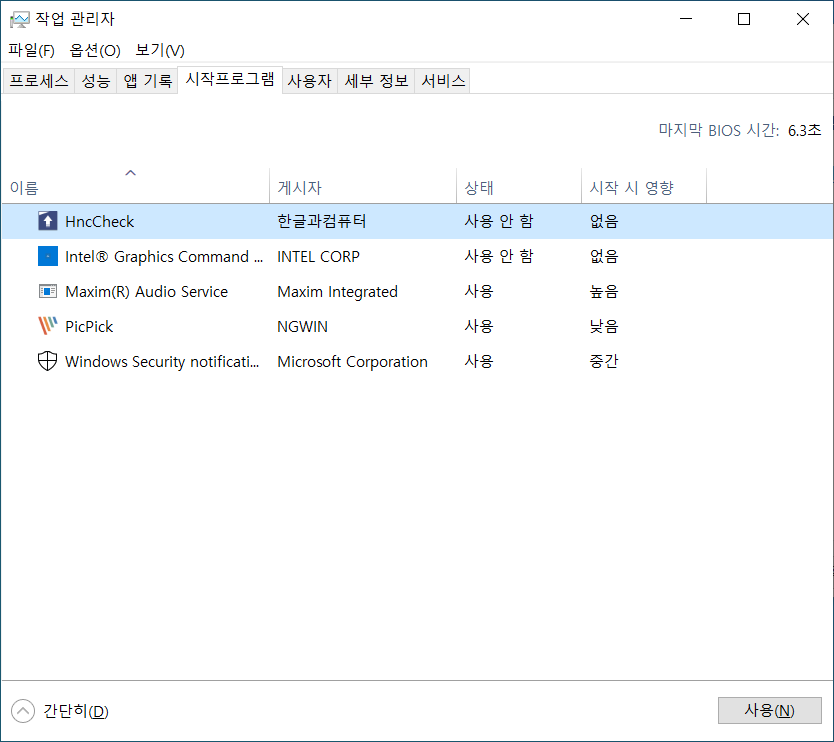Select the 시작프로그램 tab
The width and height of the screenshot is (834, 742).
pos(230,79)
